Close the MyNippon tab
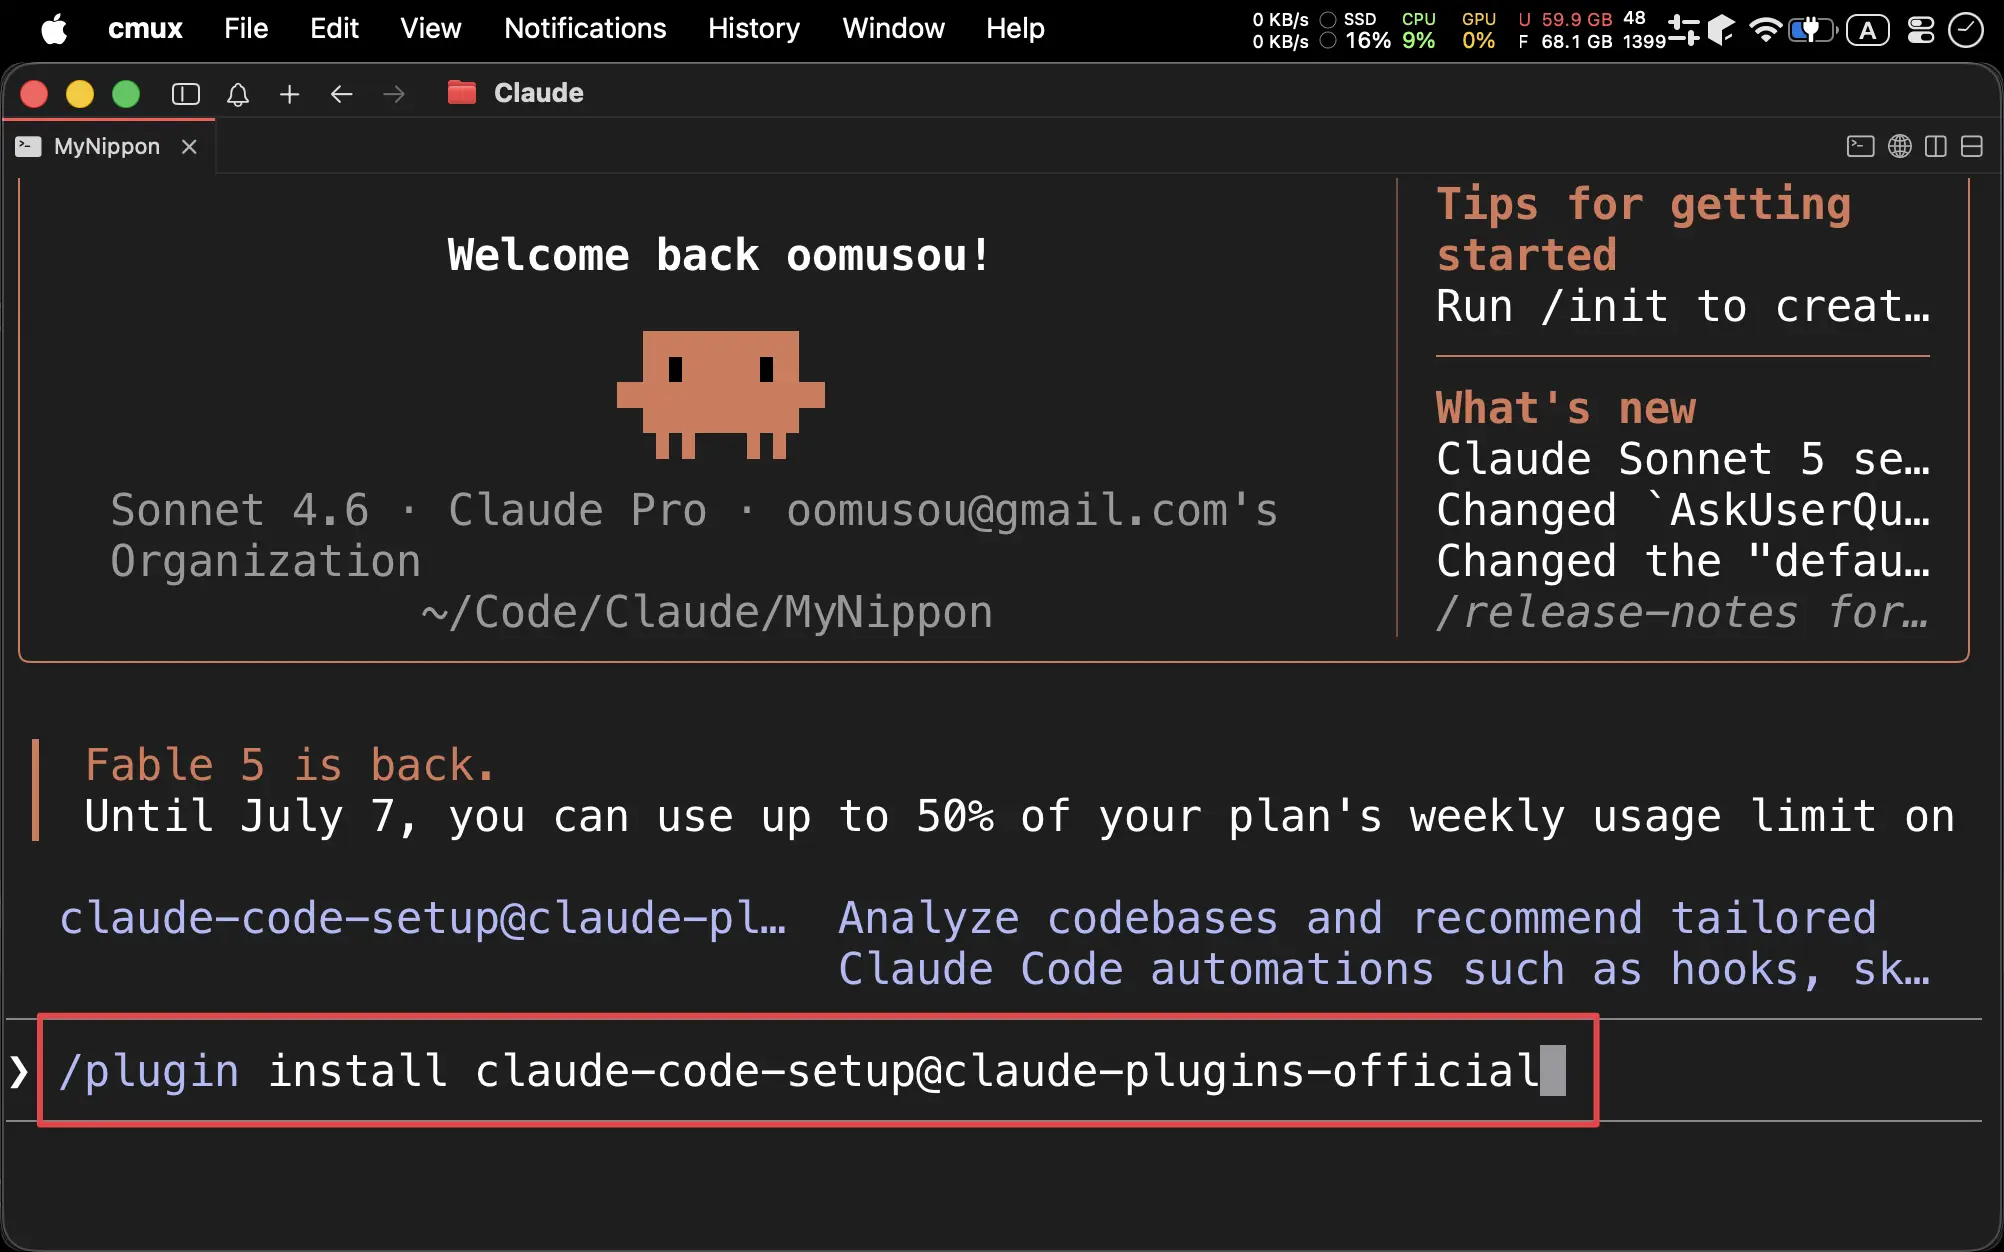Screen dimensions: 2004x1252 pyautogui.click(x=189, y=146)
